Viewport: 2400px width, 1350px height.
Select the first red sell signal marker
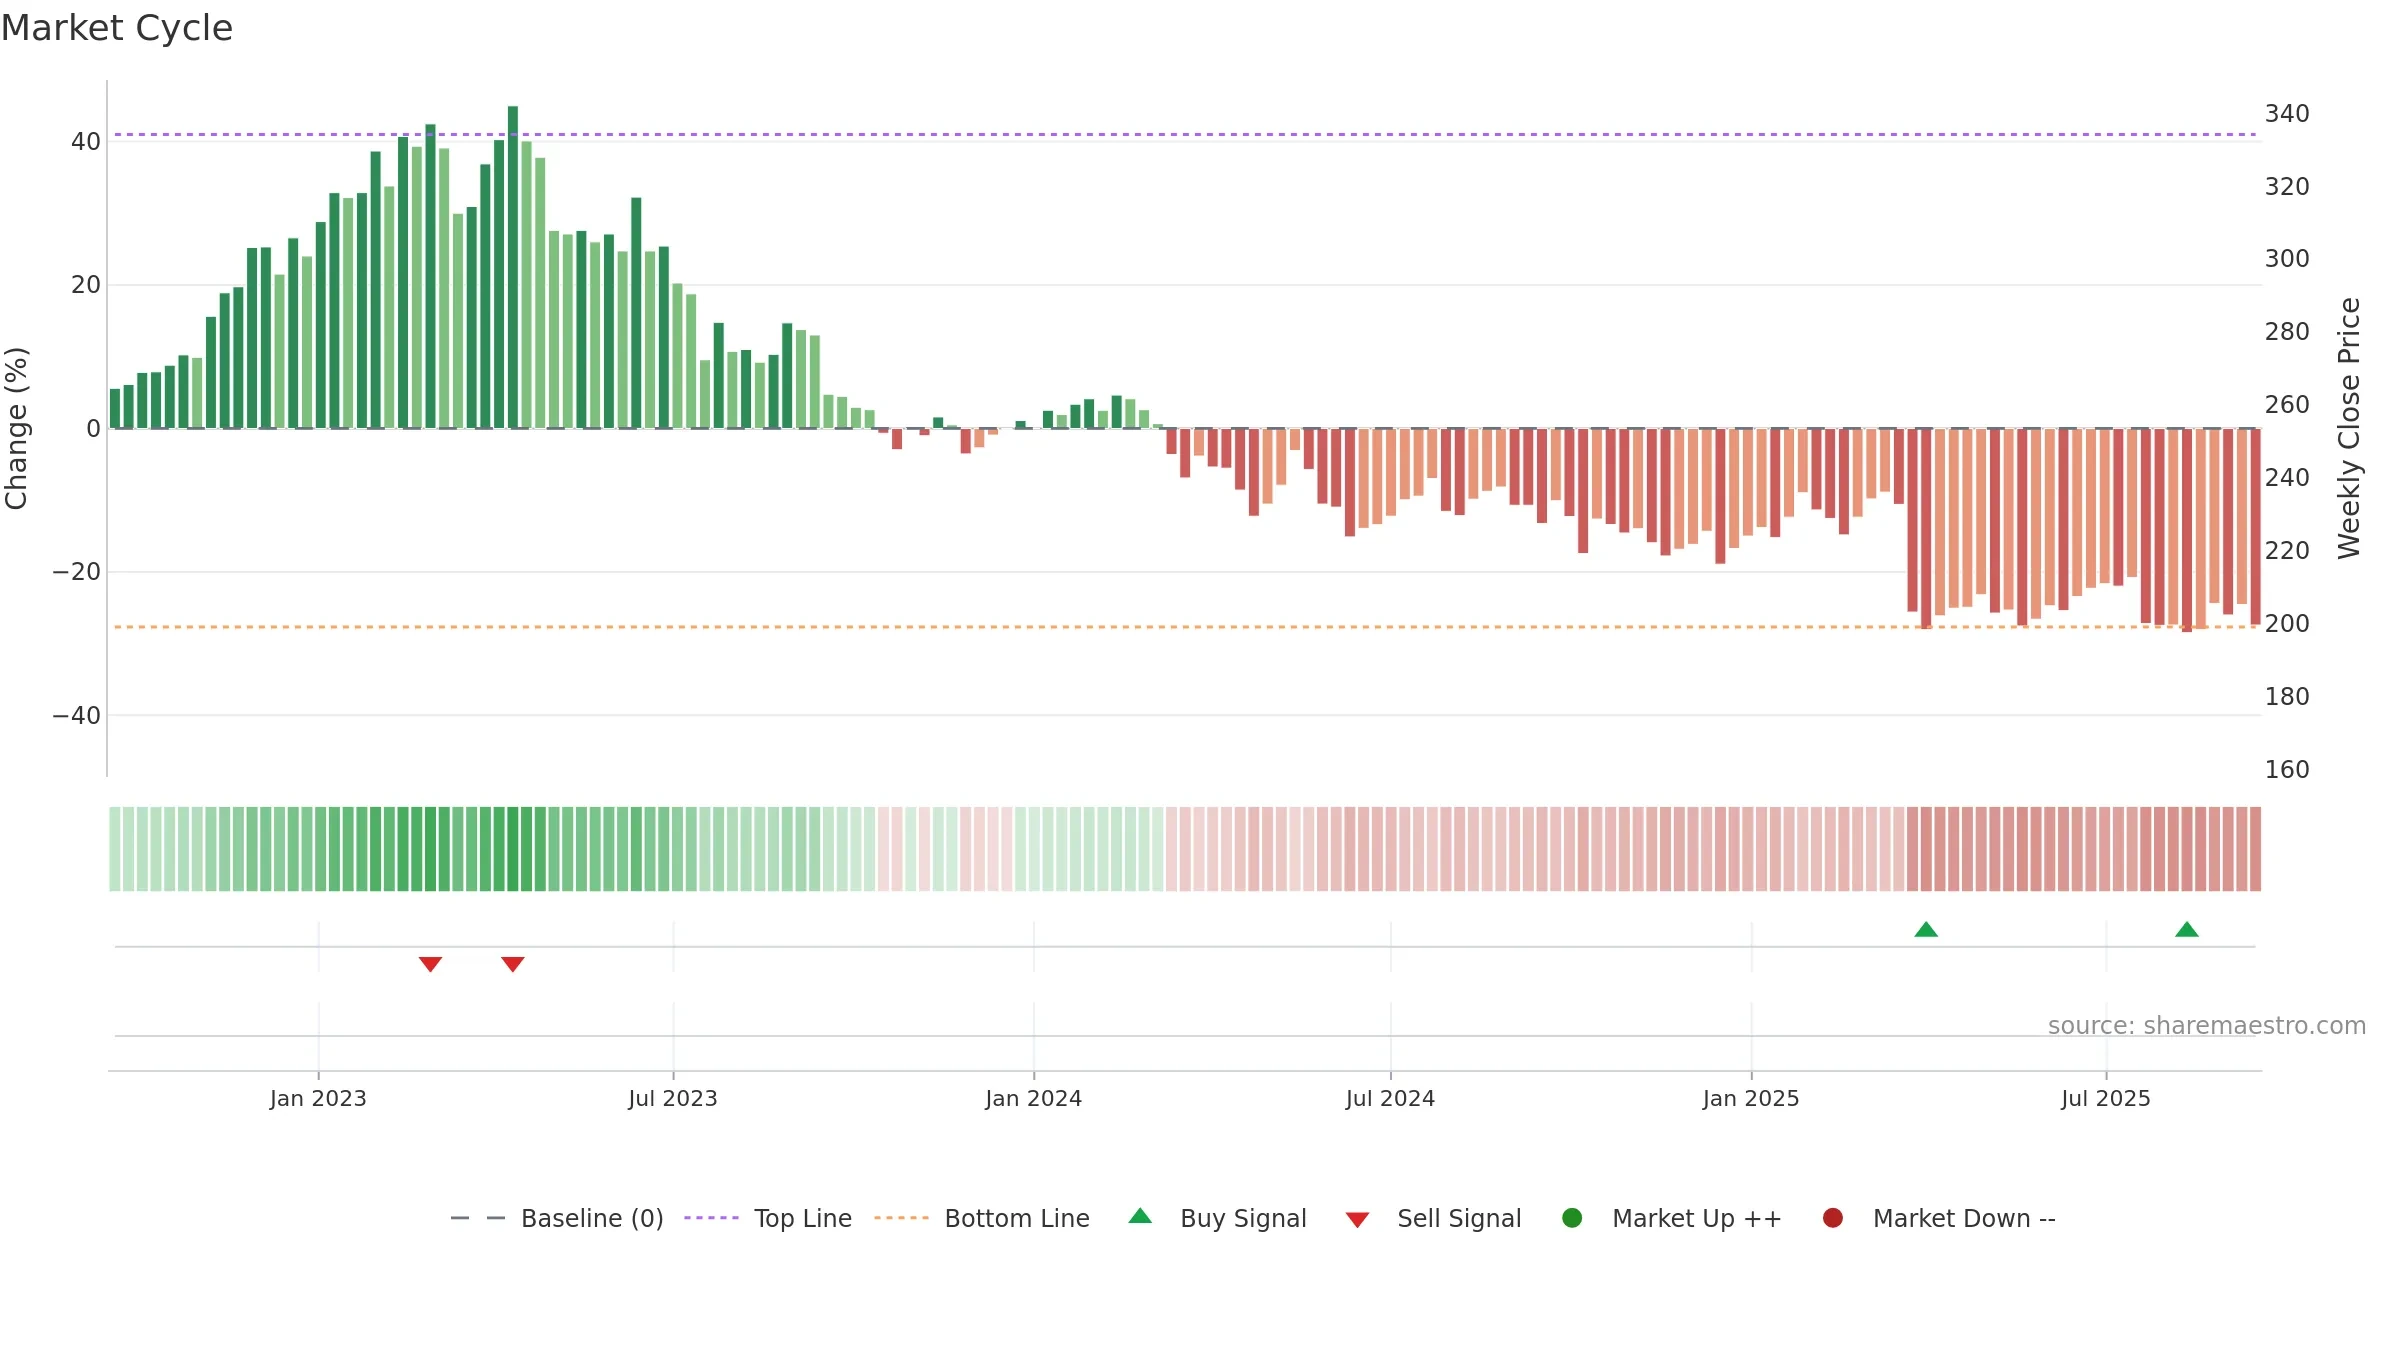coord(430,964)
